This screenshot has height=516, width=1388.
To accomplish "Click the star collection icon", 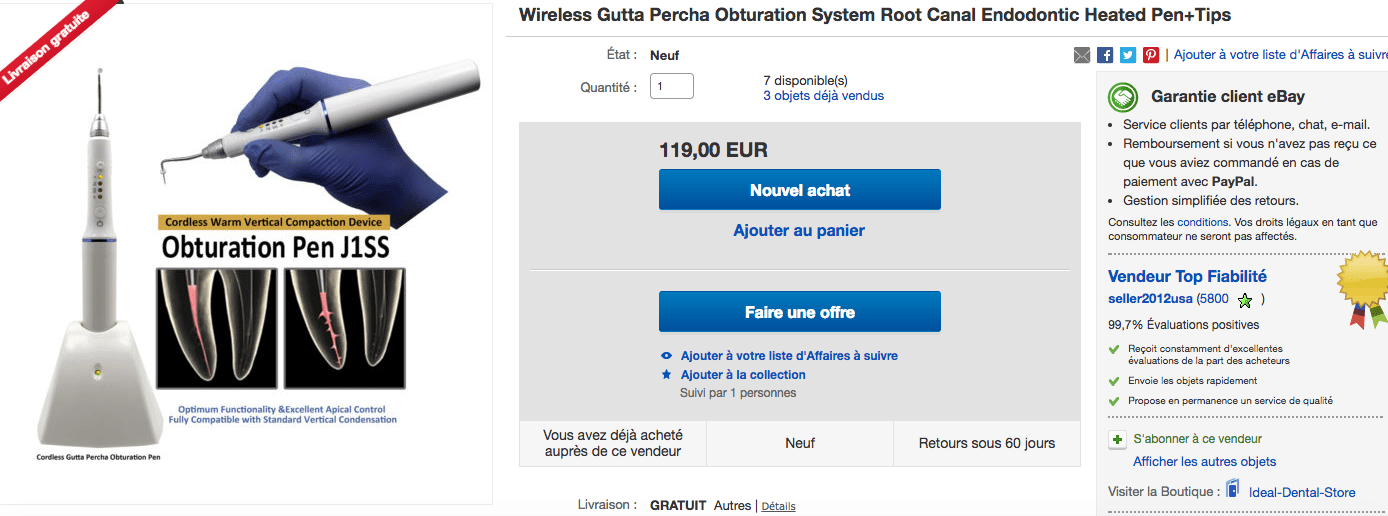I will point(667,375).
